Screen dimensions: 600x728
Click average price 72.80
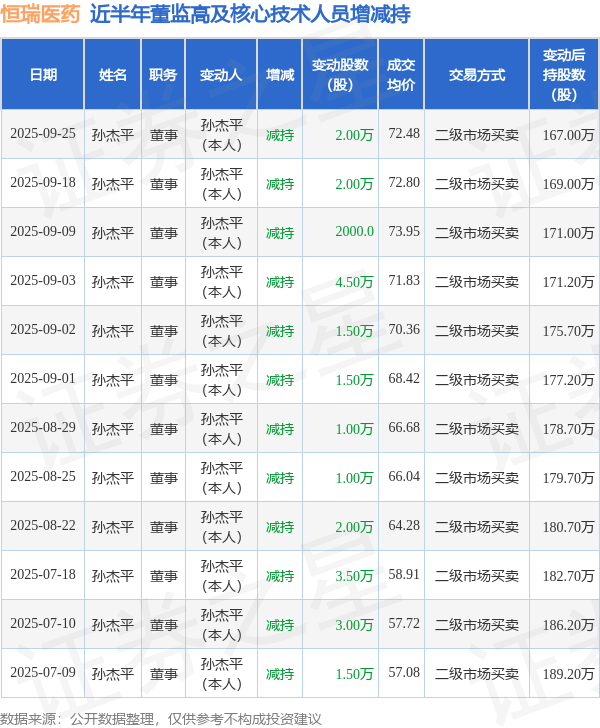coord(404,182)
